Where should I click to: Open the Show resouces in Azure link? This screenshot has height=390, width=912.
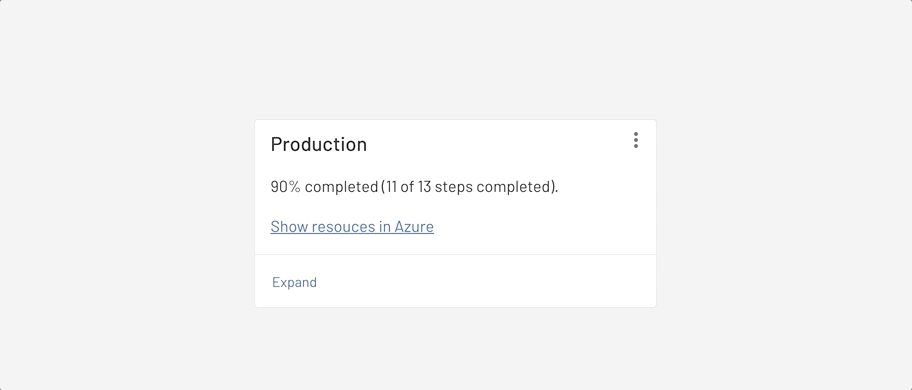[352, 226]
